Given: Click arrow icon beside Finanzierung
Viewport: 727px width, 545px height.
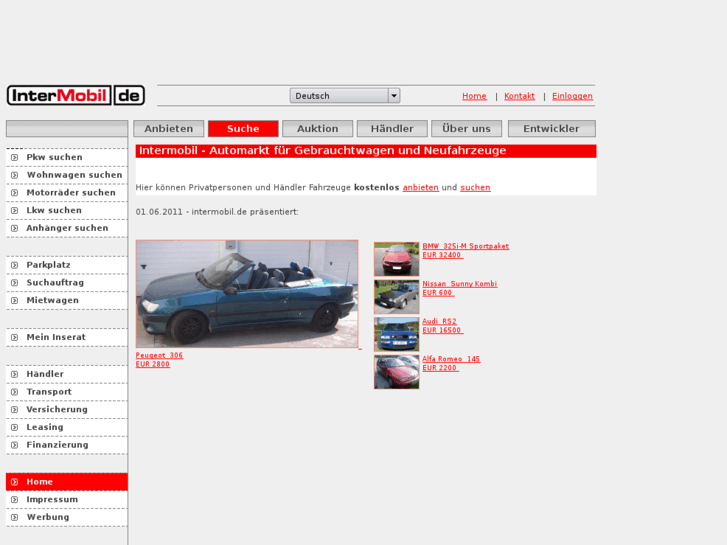Looking at the screenshot, I should 14,445.
